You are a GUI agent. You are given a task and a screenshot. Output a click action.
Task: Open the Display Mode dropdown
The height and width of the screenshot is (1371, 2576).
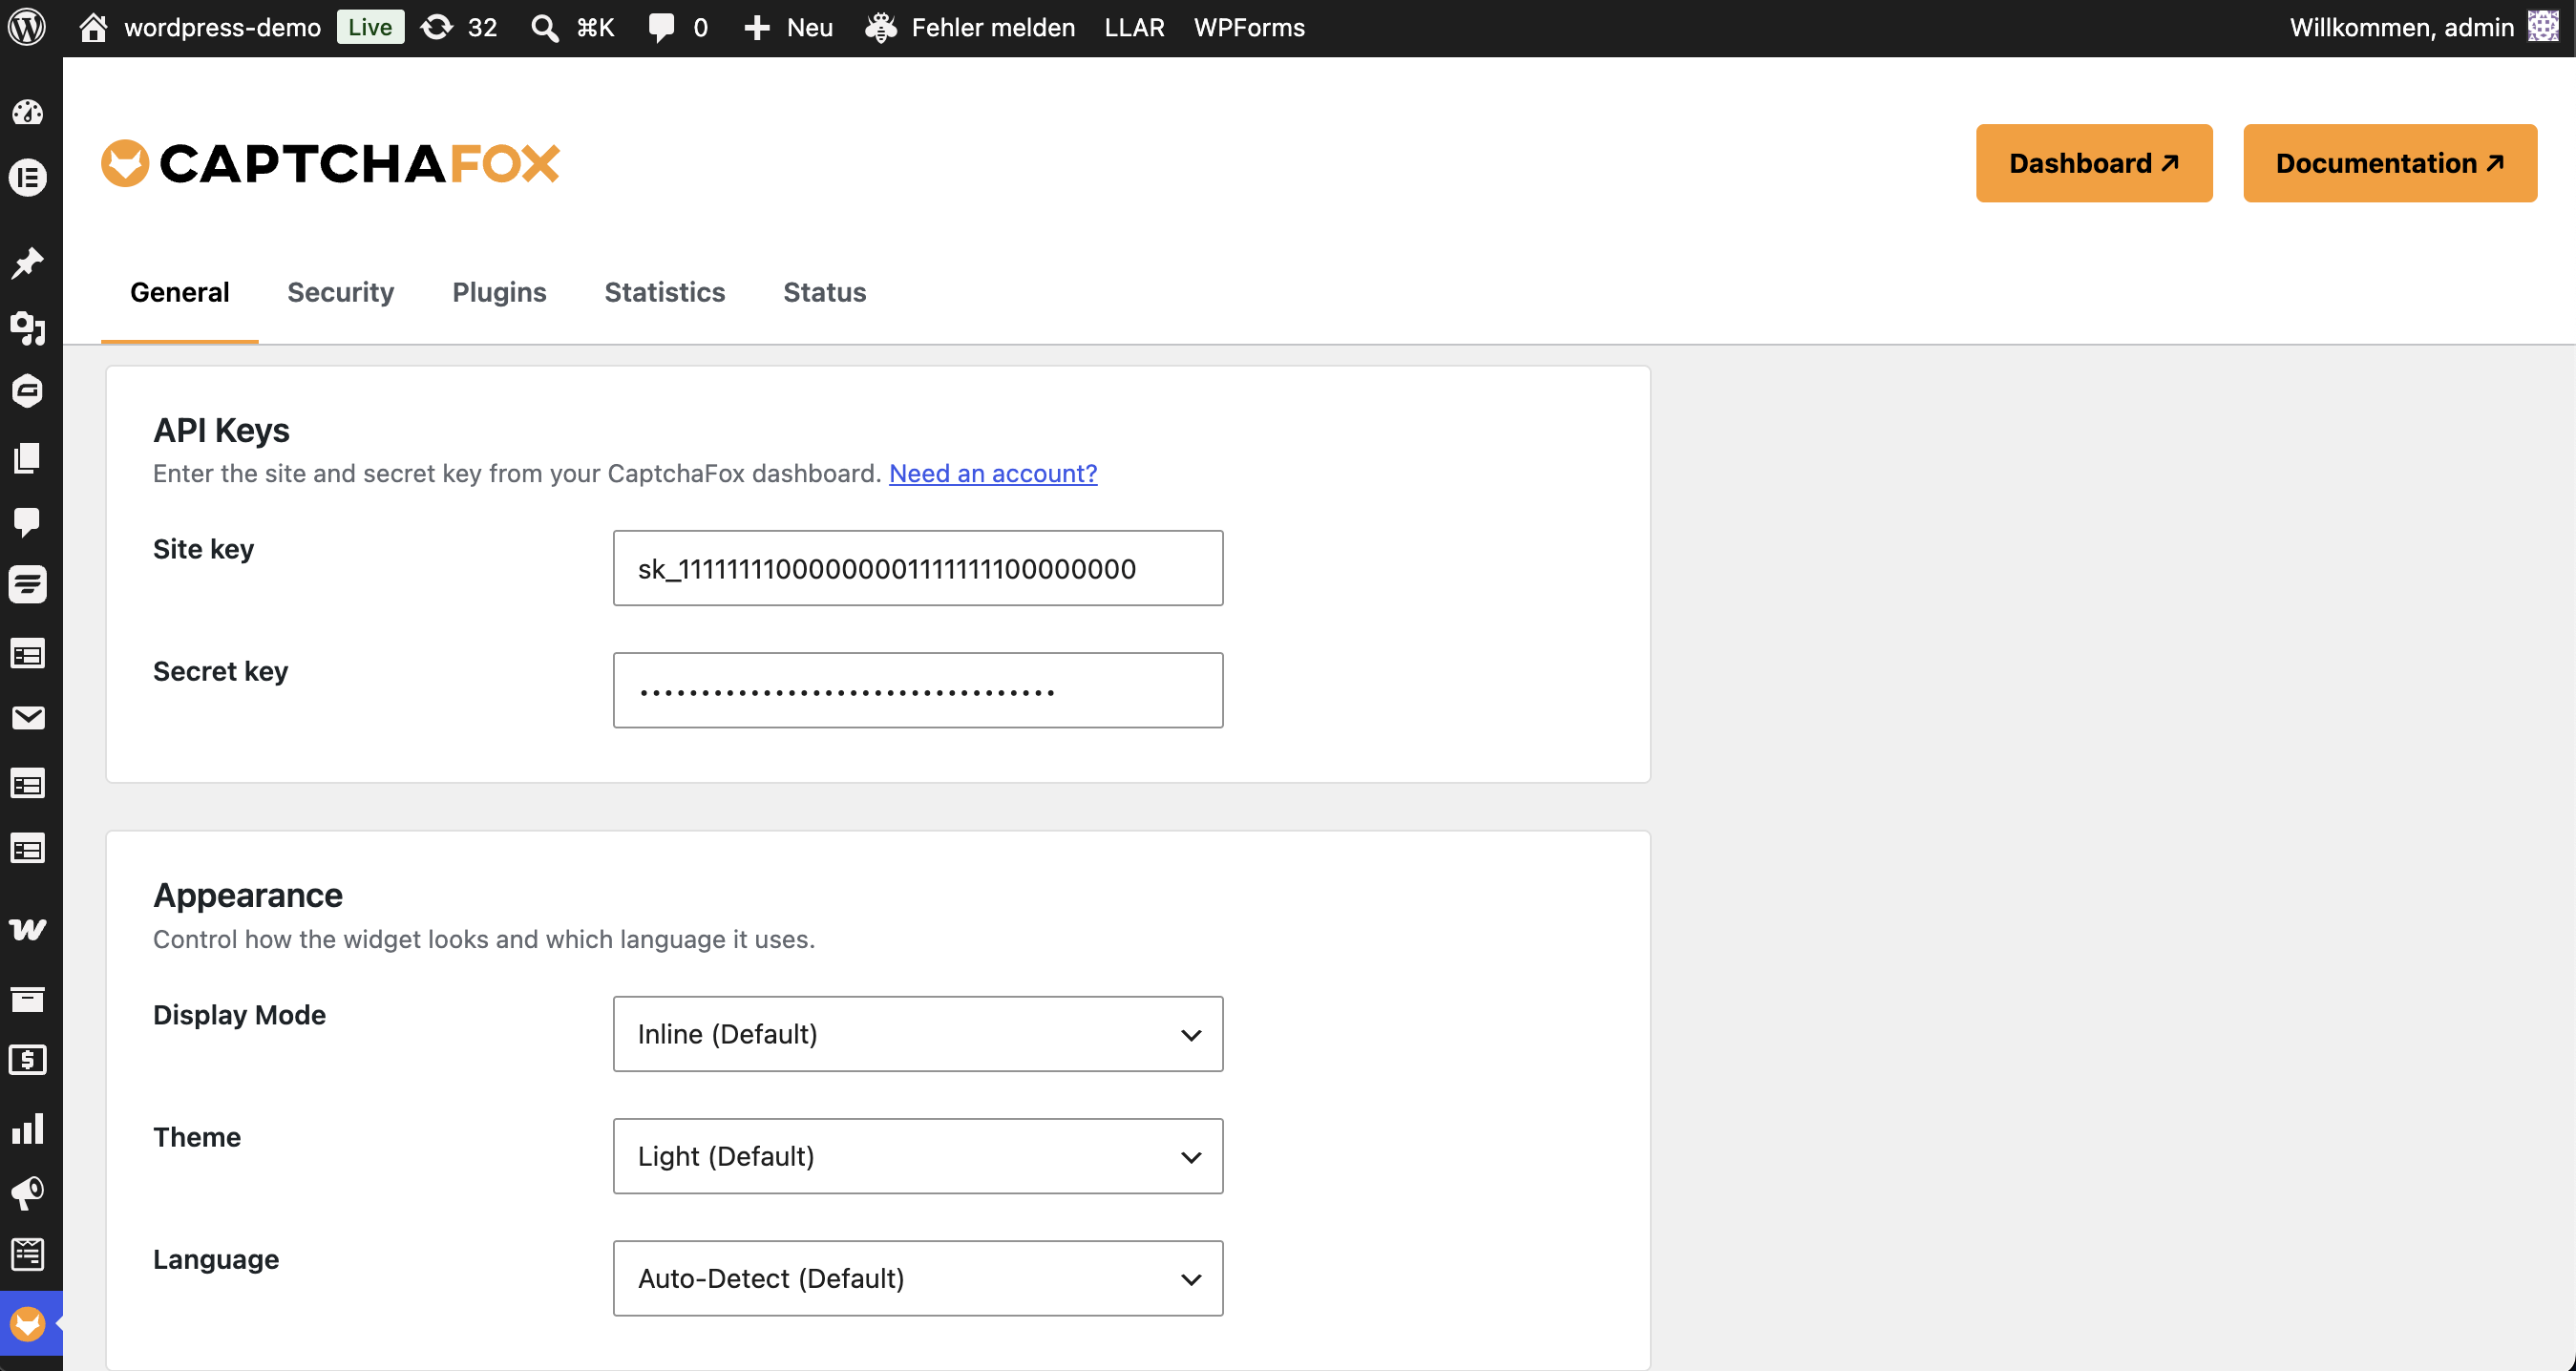click(918, 1034)
